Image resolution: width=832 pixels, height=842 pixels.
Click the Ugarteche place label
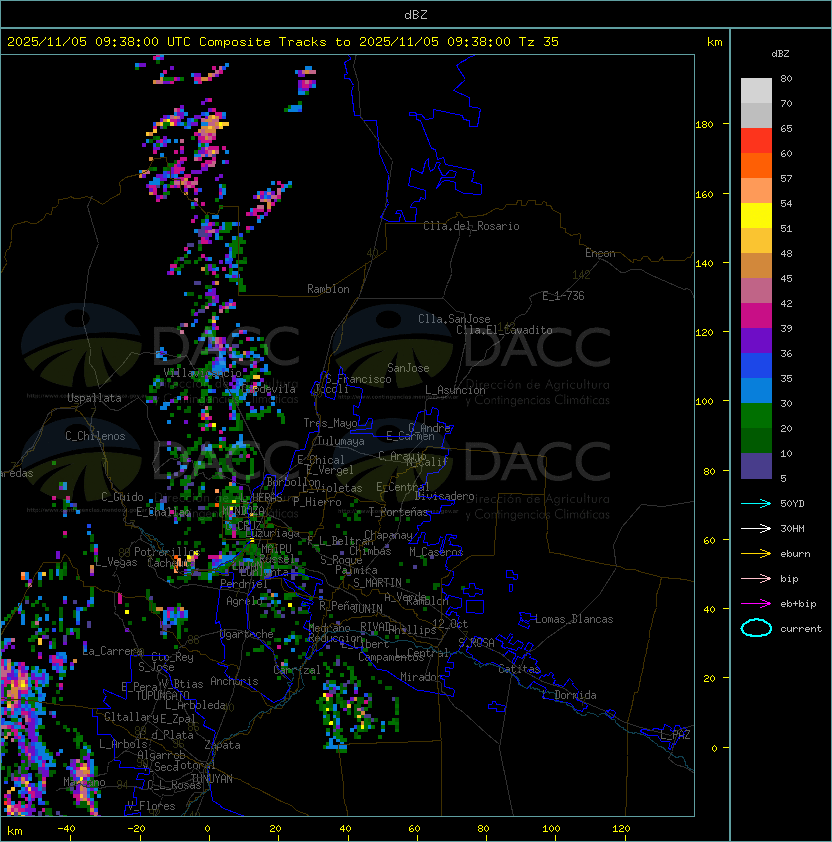(247, 634)
